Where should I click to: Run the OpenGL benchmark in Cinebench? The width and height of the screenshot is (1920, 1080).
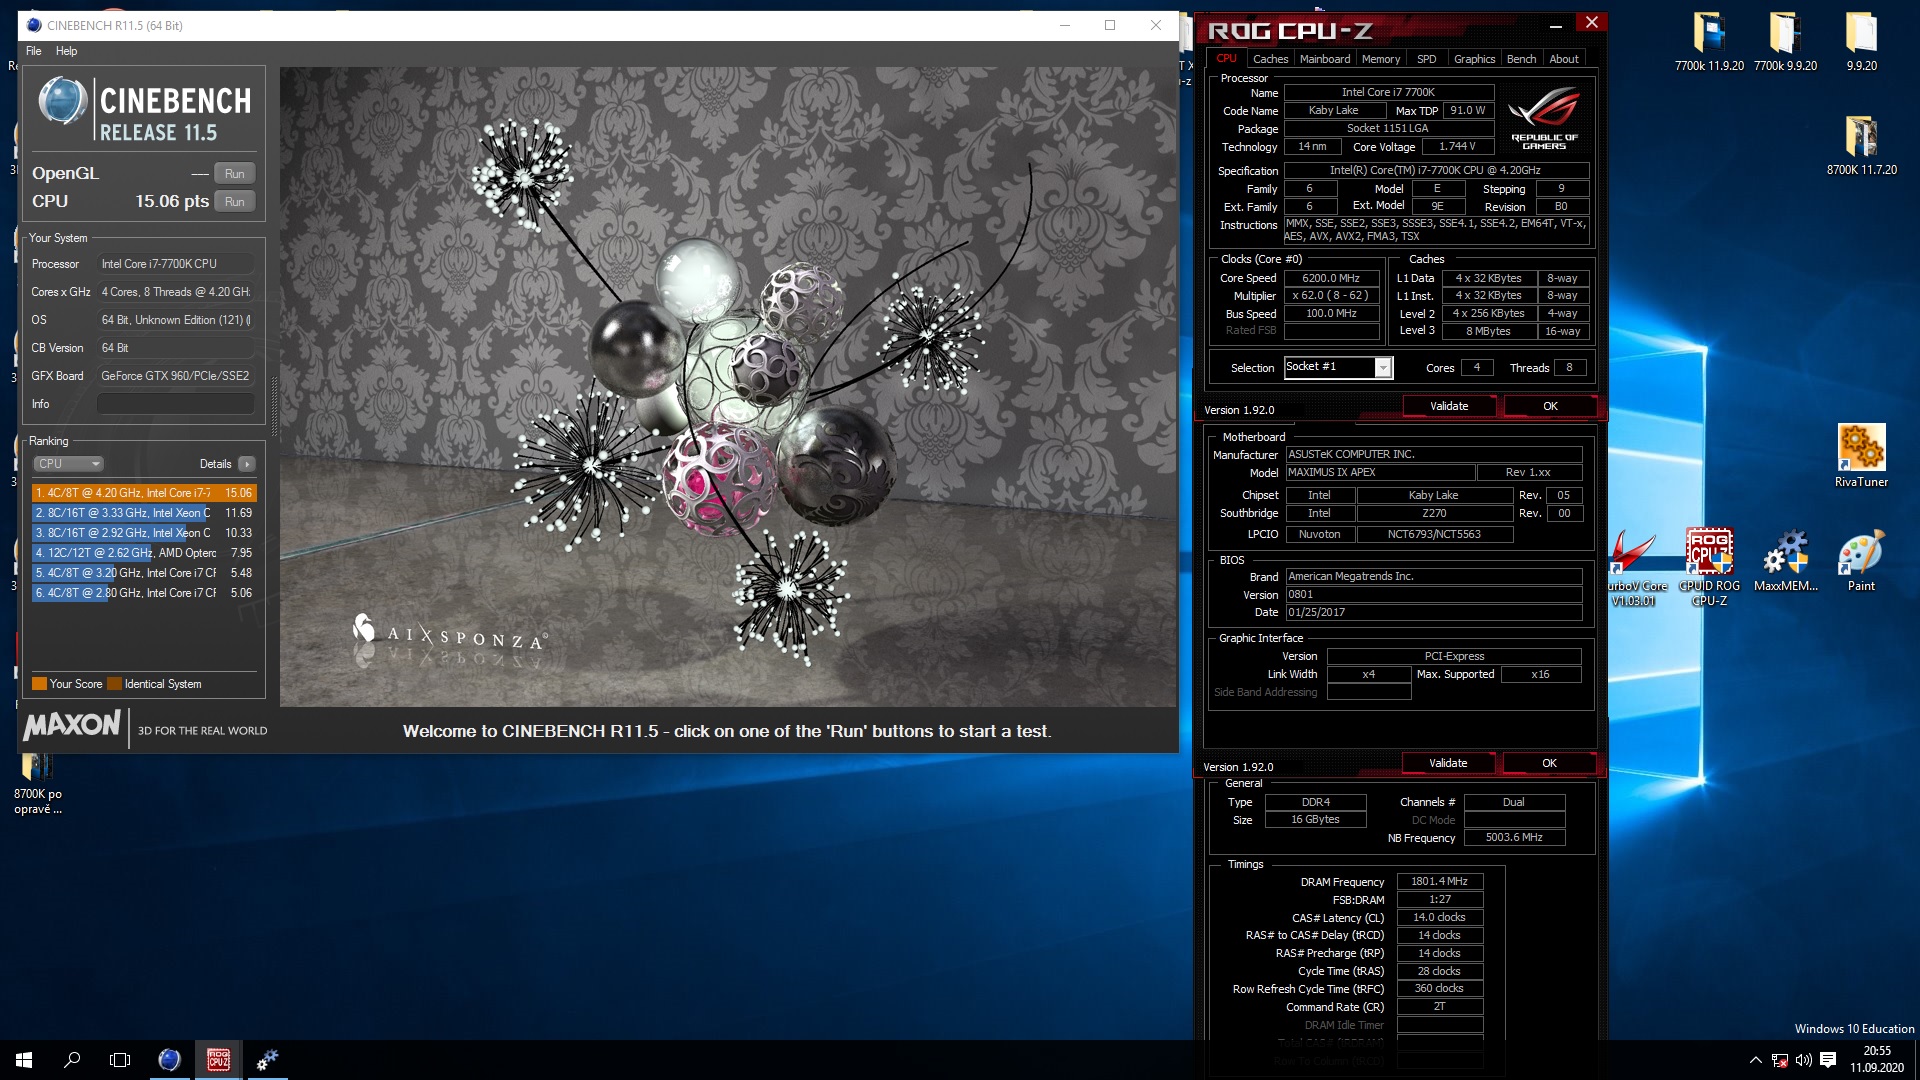click(x=234, y=173)
